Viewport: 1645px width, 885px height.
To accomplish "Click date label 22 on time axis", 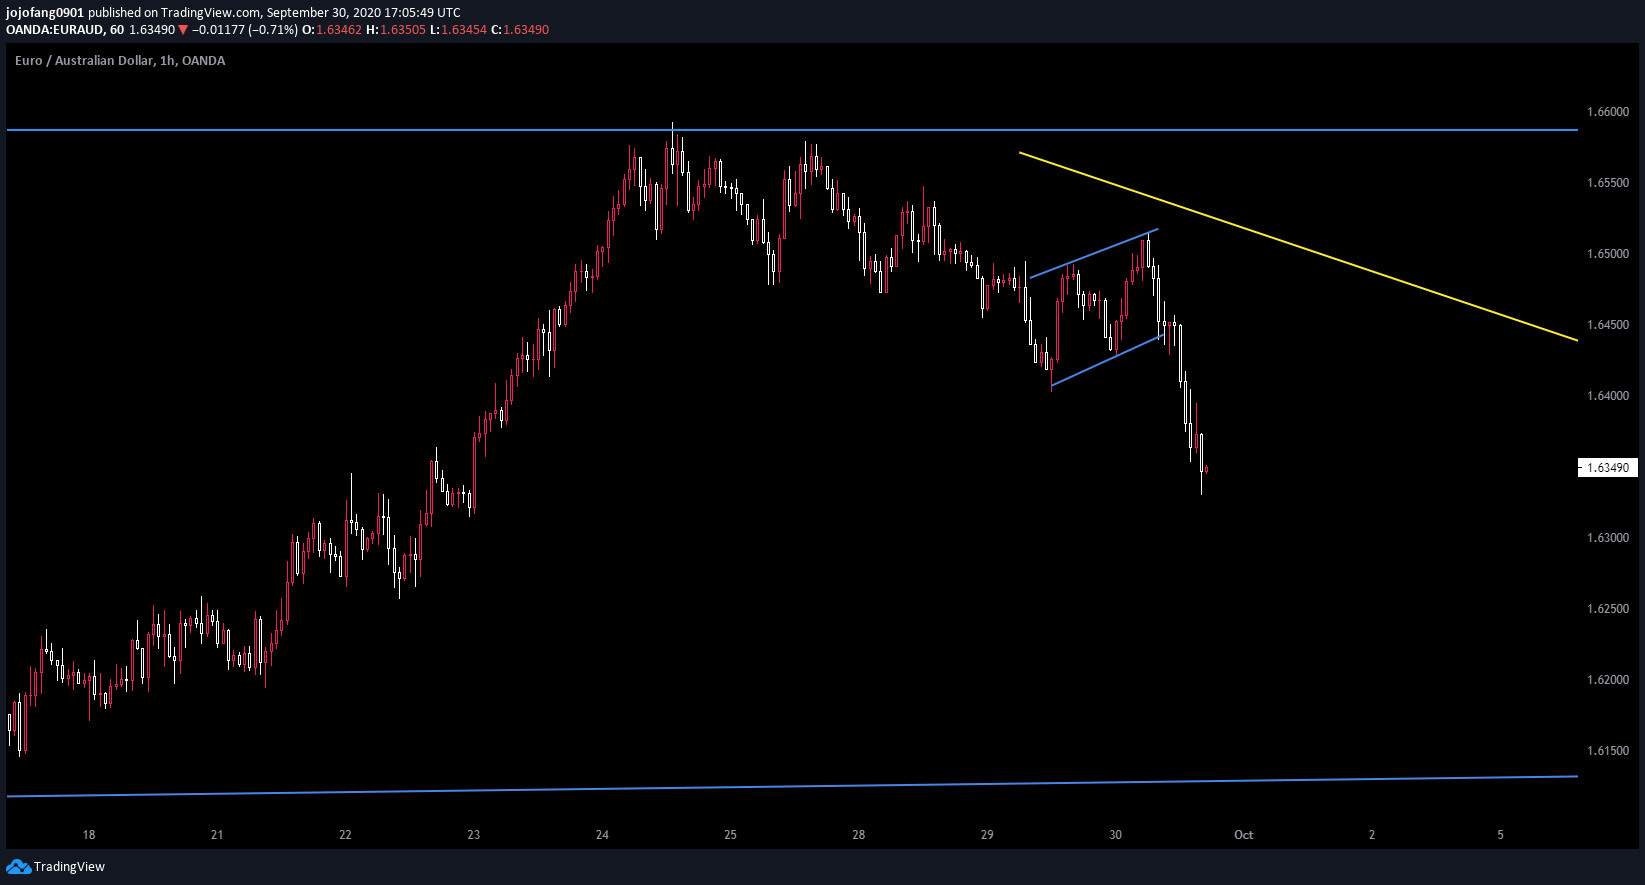I will pos(345,835).
